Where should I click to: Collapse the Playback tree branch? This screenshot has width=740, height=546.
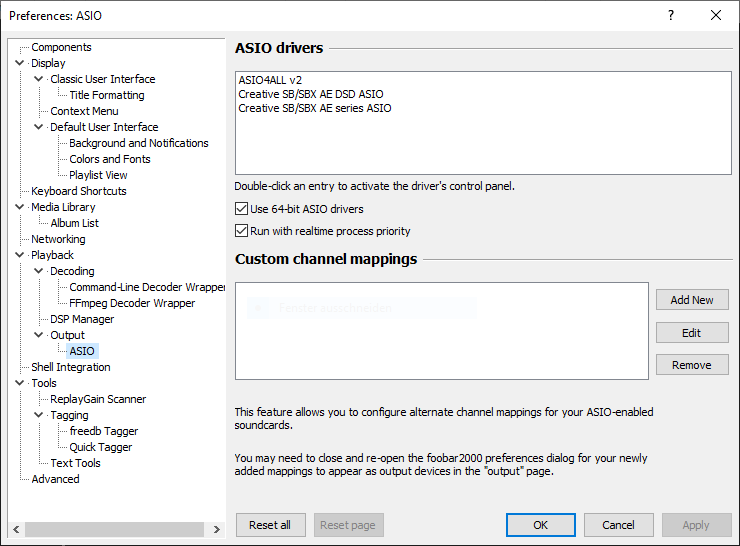coord(20,255)
